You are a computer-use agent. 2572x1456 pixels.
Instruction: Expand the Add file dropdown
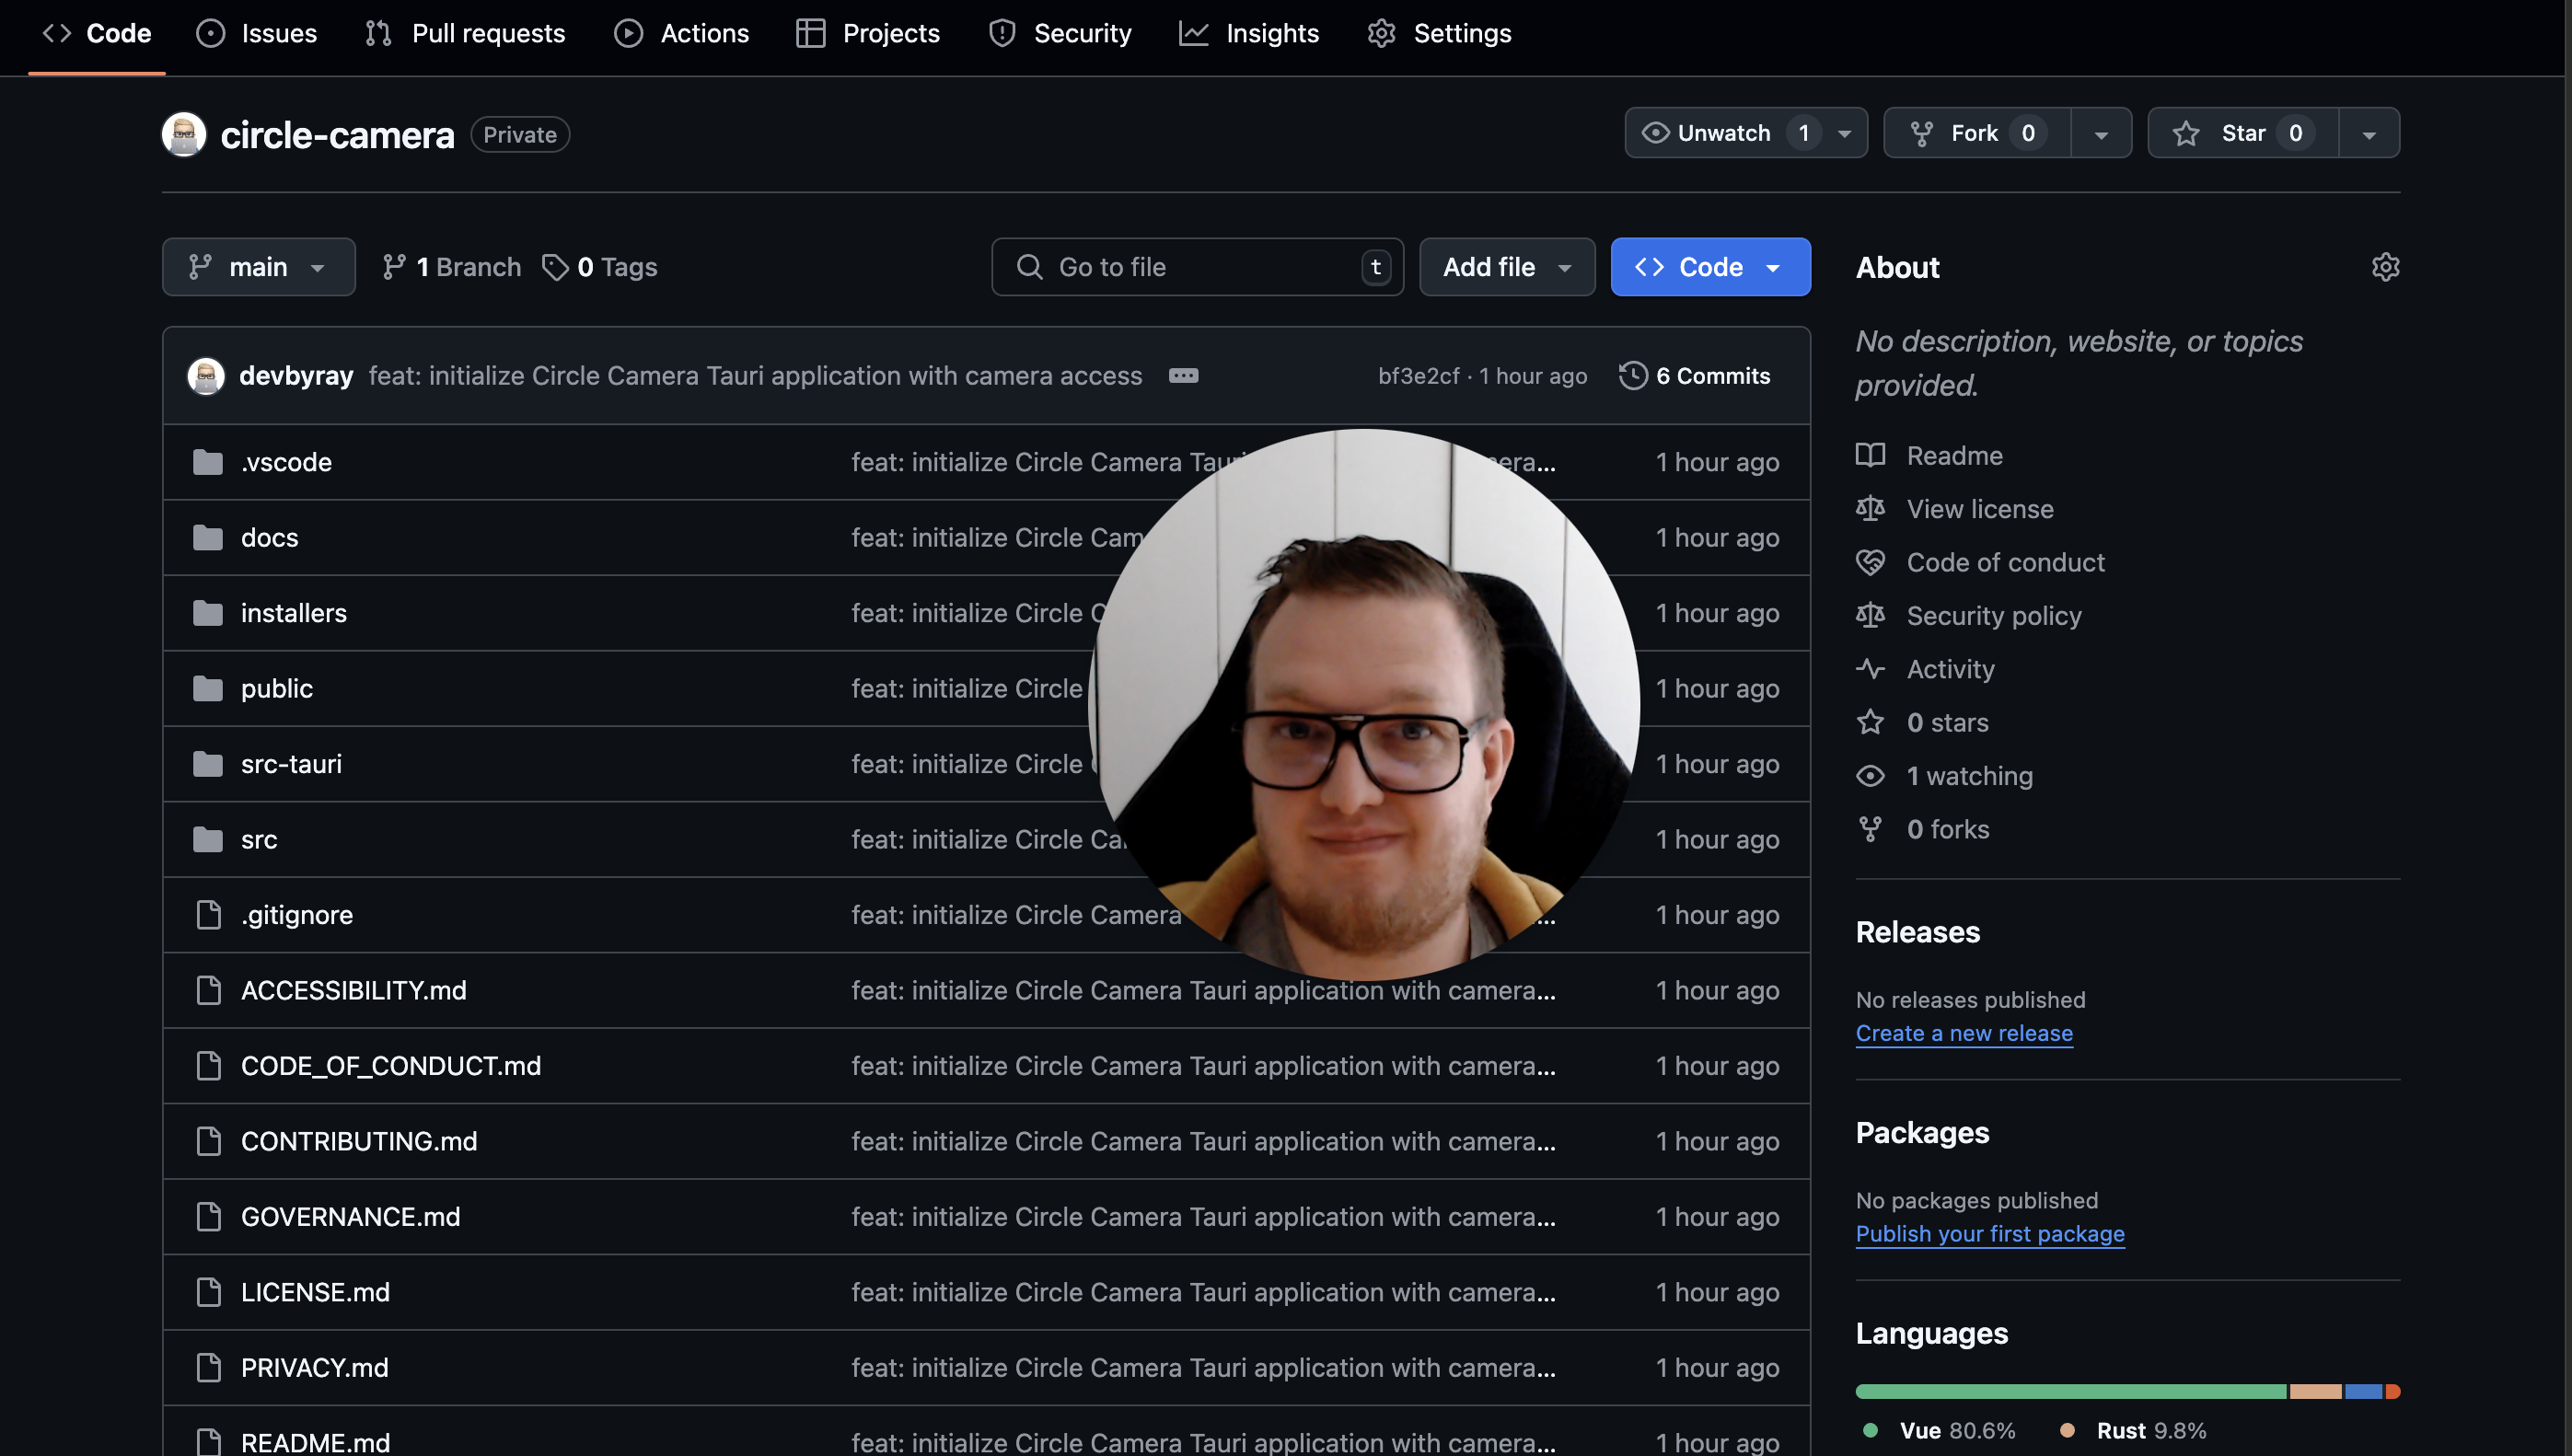click(1506, 267)
